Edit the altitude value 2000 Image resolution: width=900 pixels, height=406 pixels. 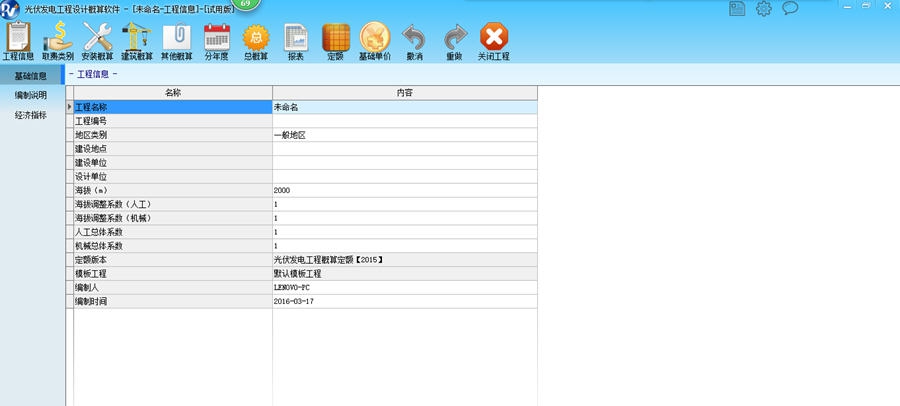405,190
